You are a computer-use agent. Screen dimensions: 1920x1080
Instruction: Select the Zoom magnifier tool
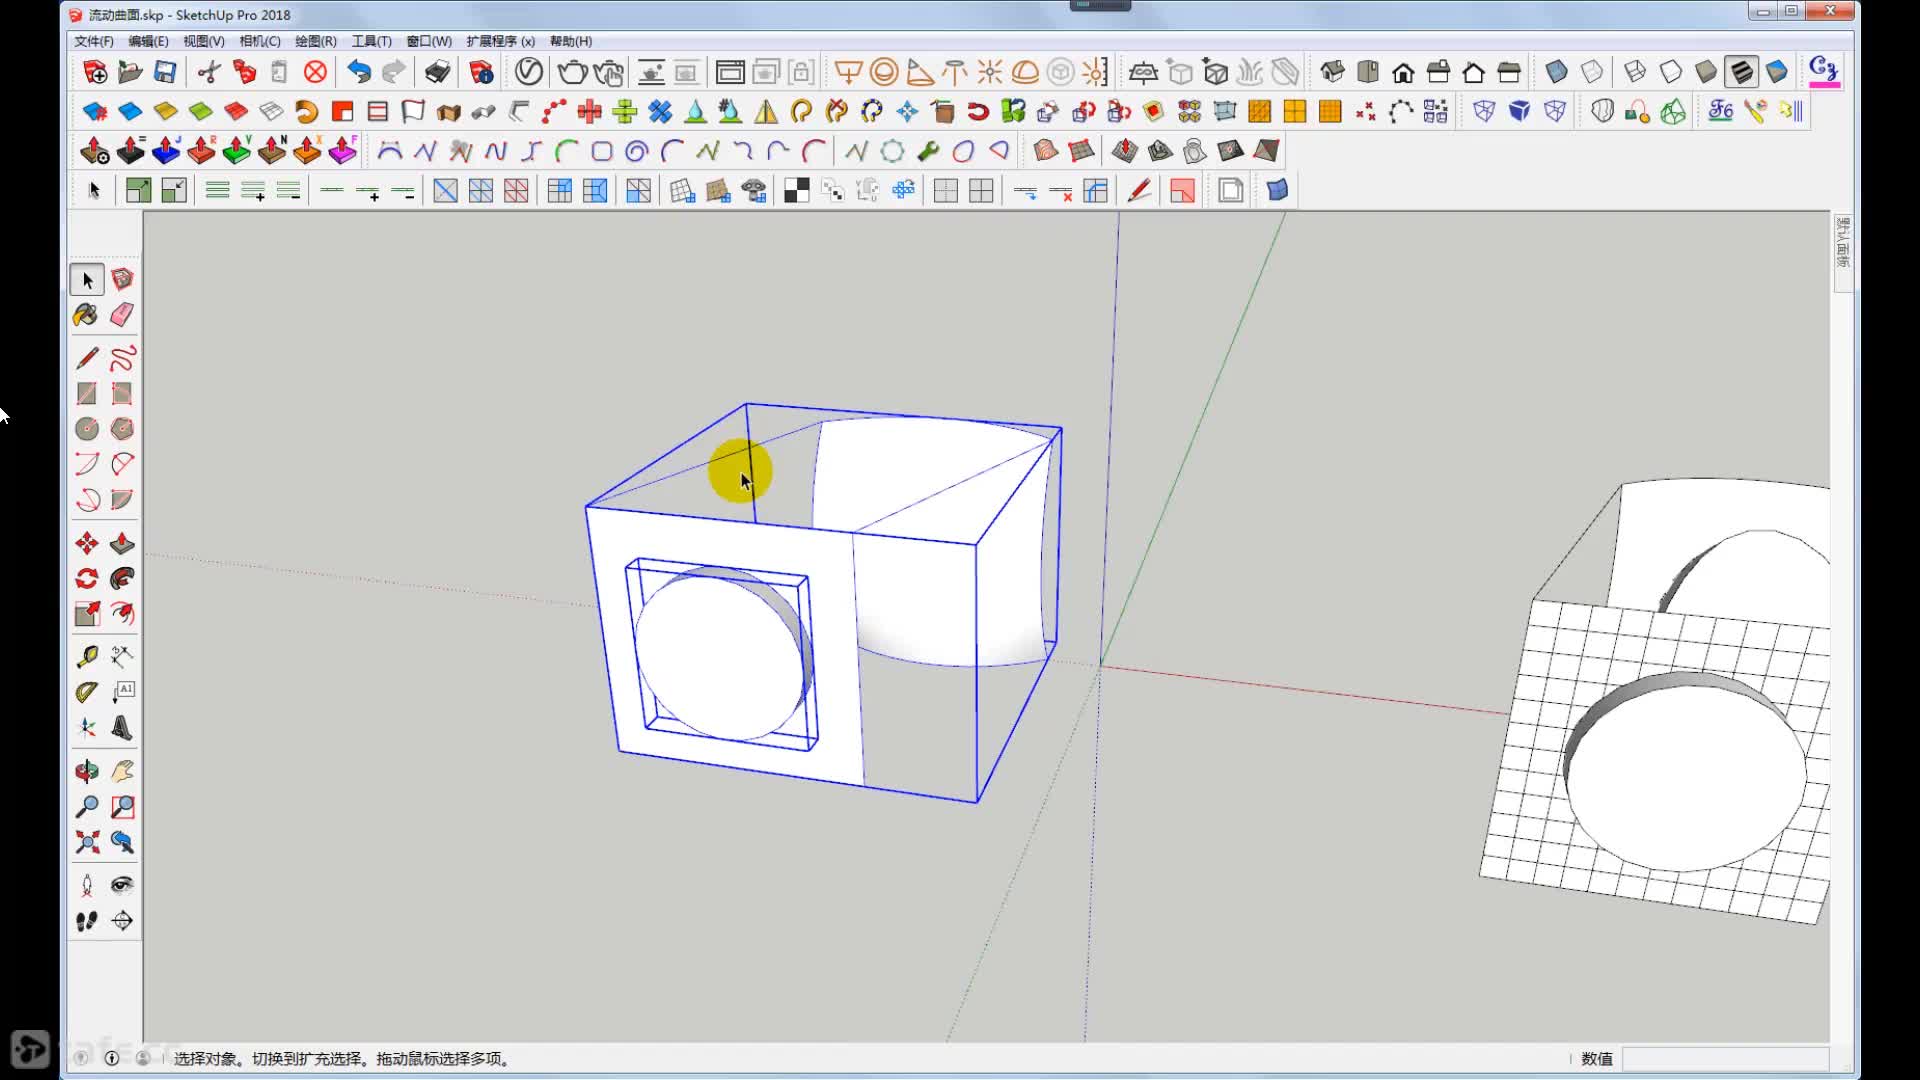click(87, 806)
